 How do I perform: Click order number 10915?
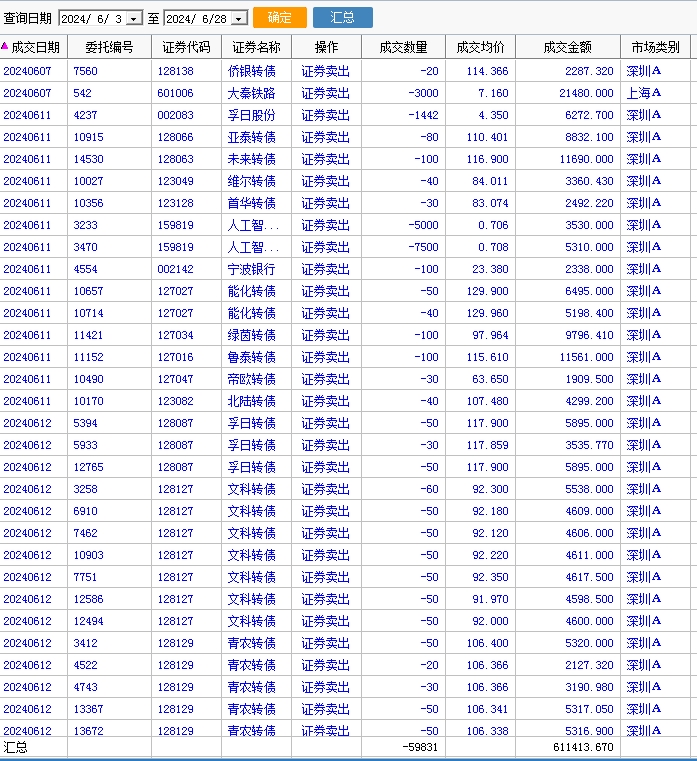(88, 137)
